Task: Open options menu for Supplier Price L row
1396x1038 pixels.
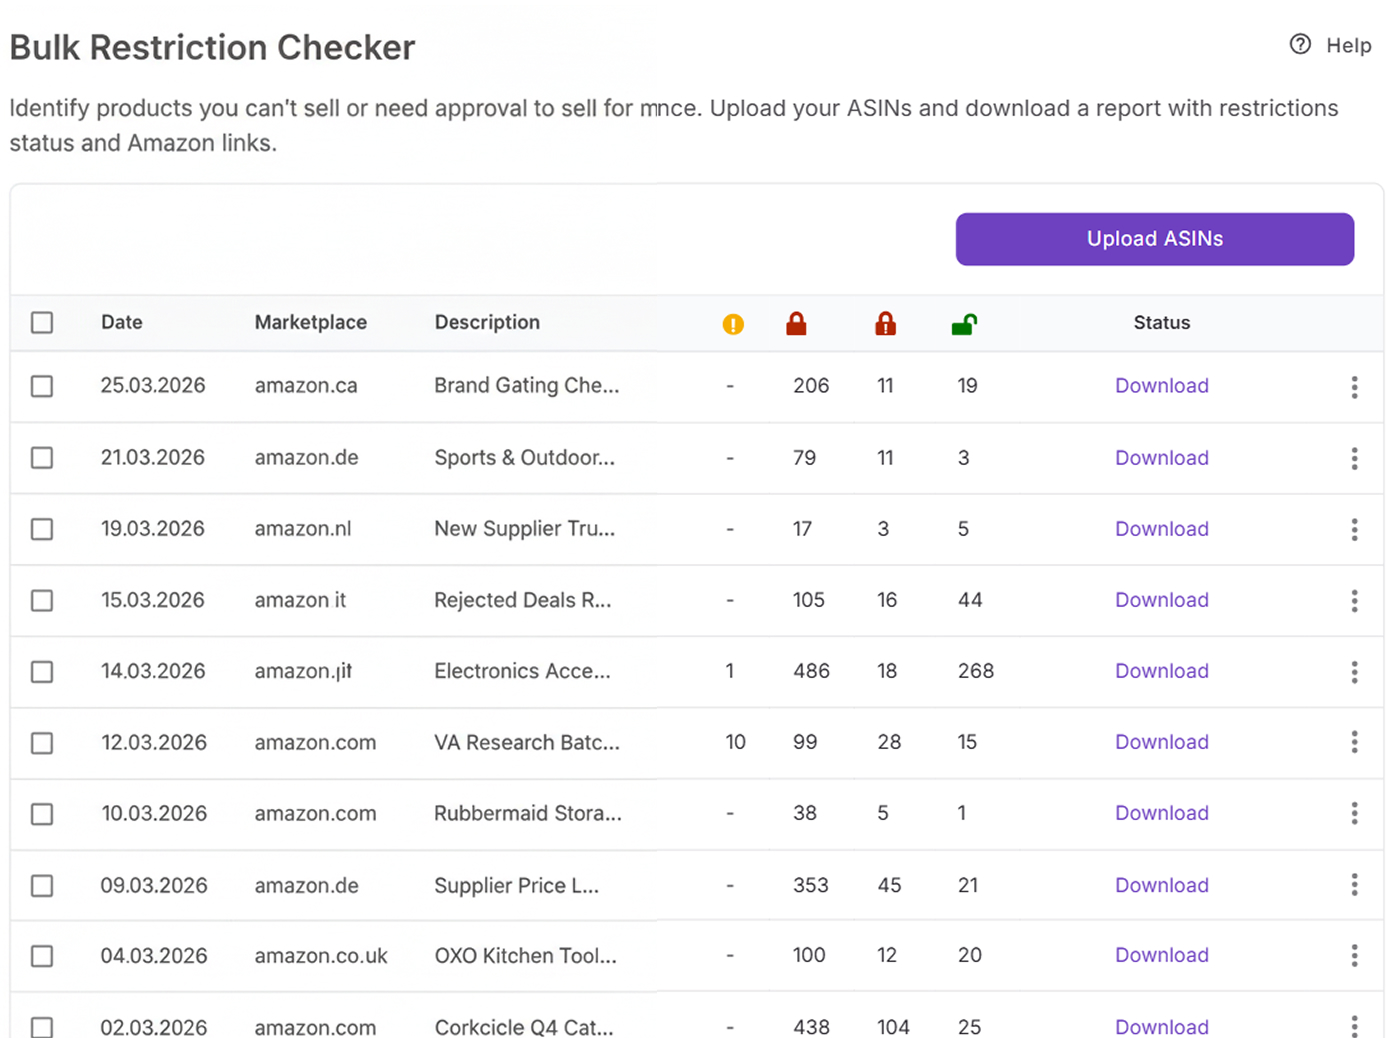Action: click(x=1354, y=885)
